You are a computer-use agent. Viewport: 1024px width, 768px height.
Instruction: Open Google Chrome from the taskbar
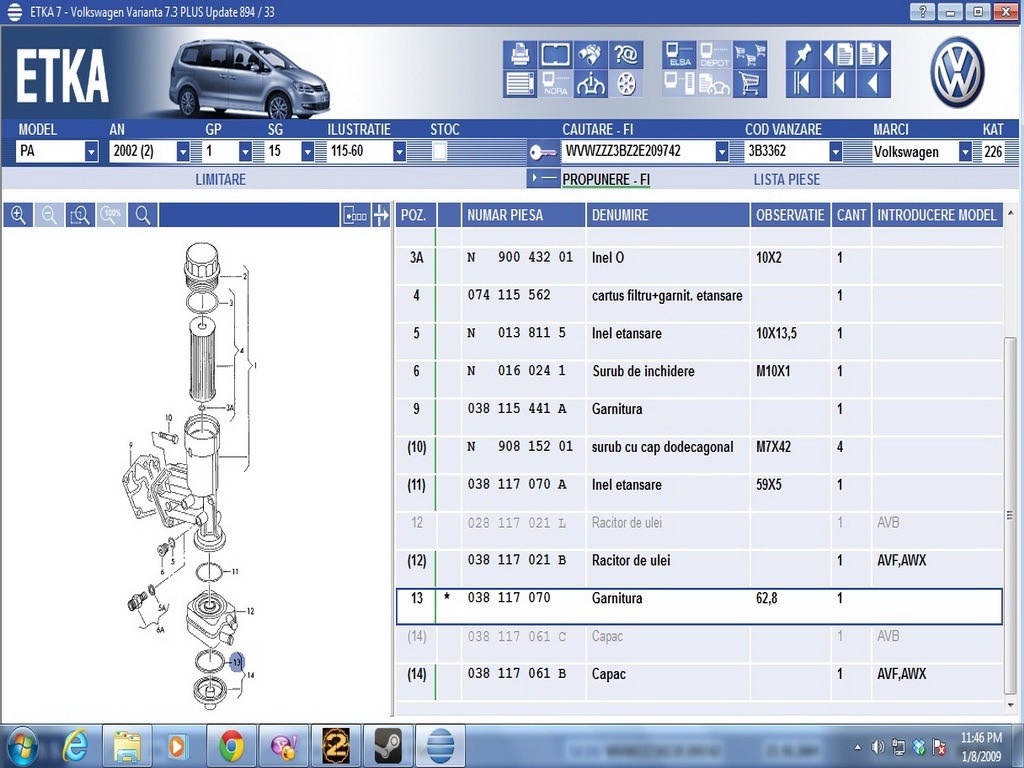pos(232,745)
